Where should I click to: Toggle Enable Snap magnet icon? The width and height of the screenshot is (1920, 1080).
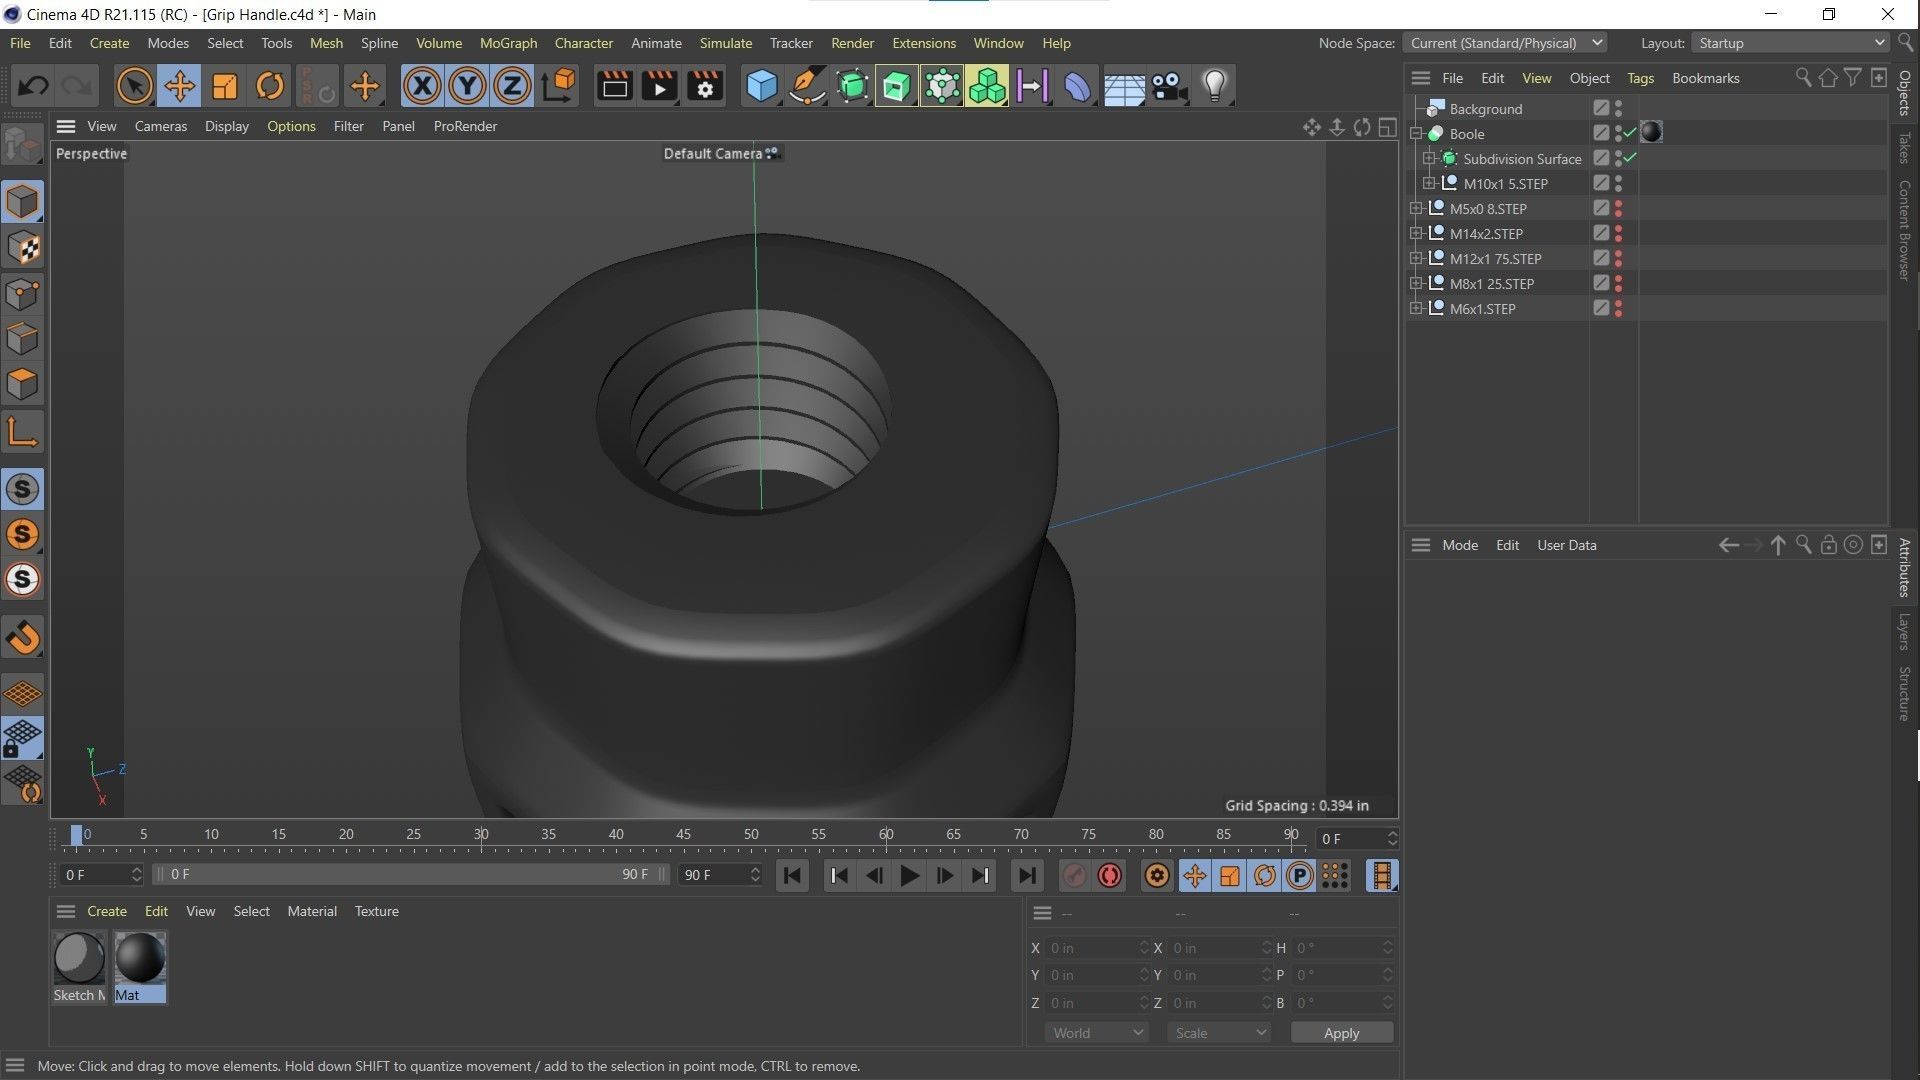[22, 637]
